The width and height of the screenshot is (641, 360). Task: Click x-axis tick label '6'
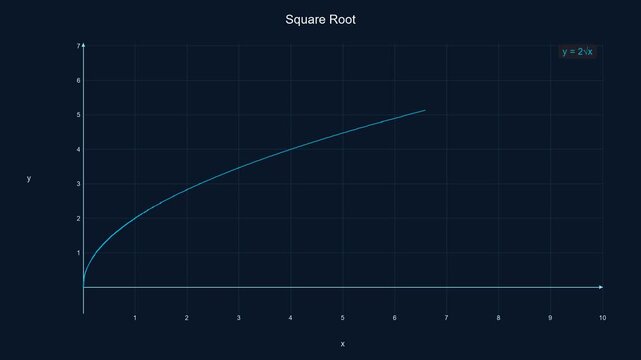click(x=394, y=318)
